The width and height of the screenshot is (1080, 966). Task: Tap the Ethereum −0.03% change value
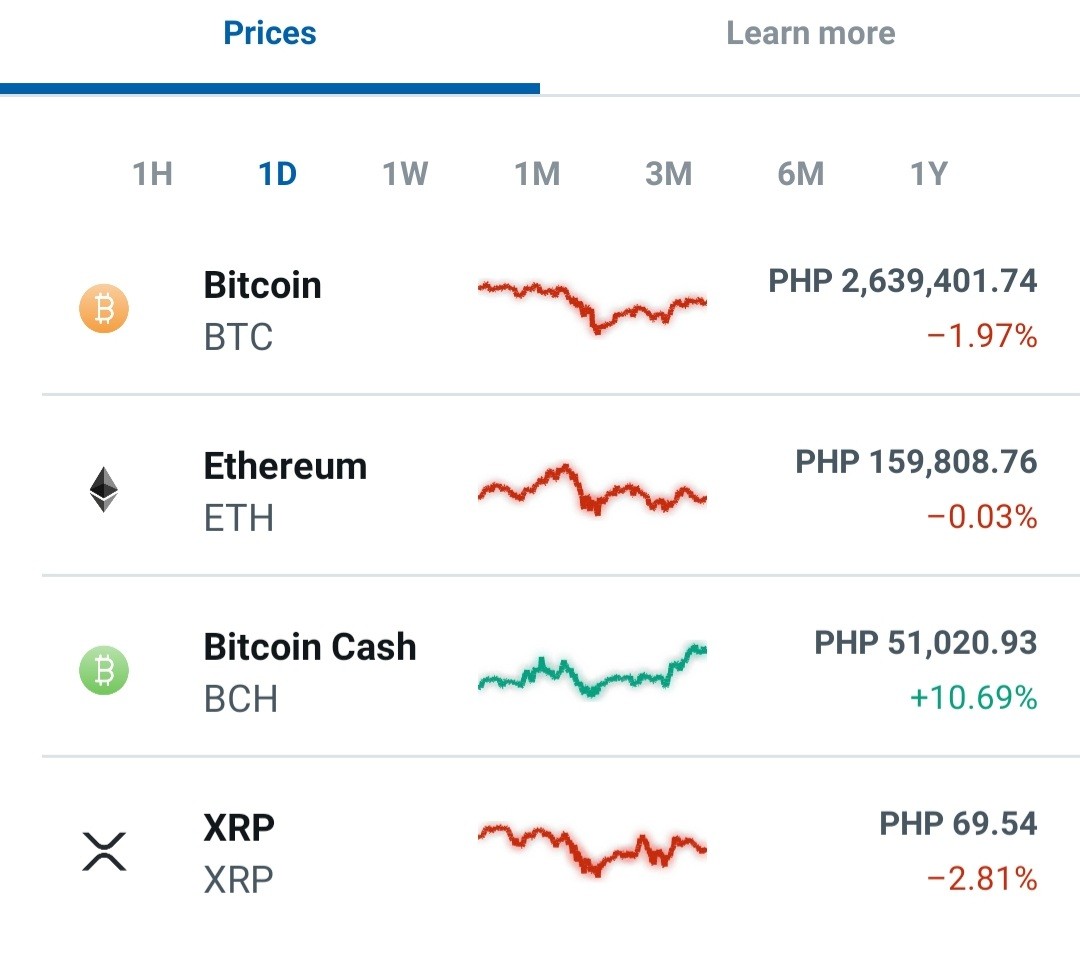tap(982, 517)
